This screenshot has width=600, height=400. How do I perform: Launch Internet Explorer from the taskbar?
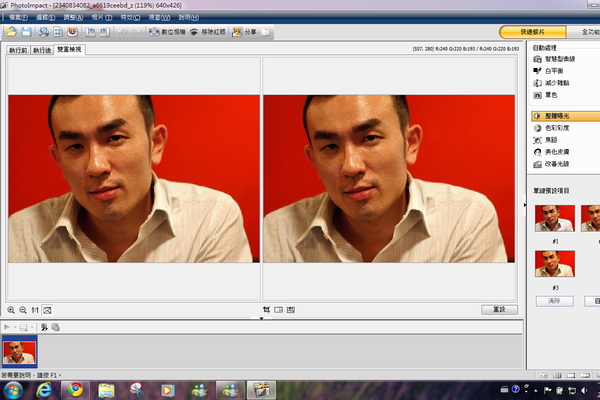44,390
